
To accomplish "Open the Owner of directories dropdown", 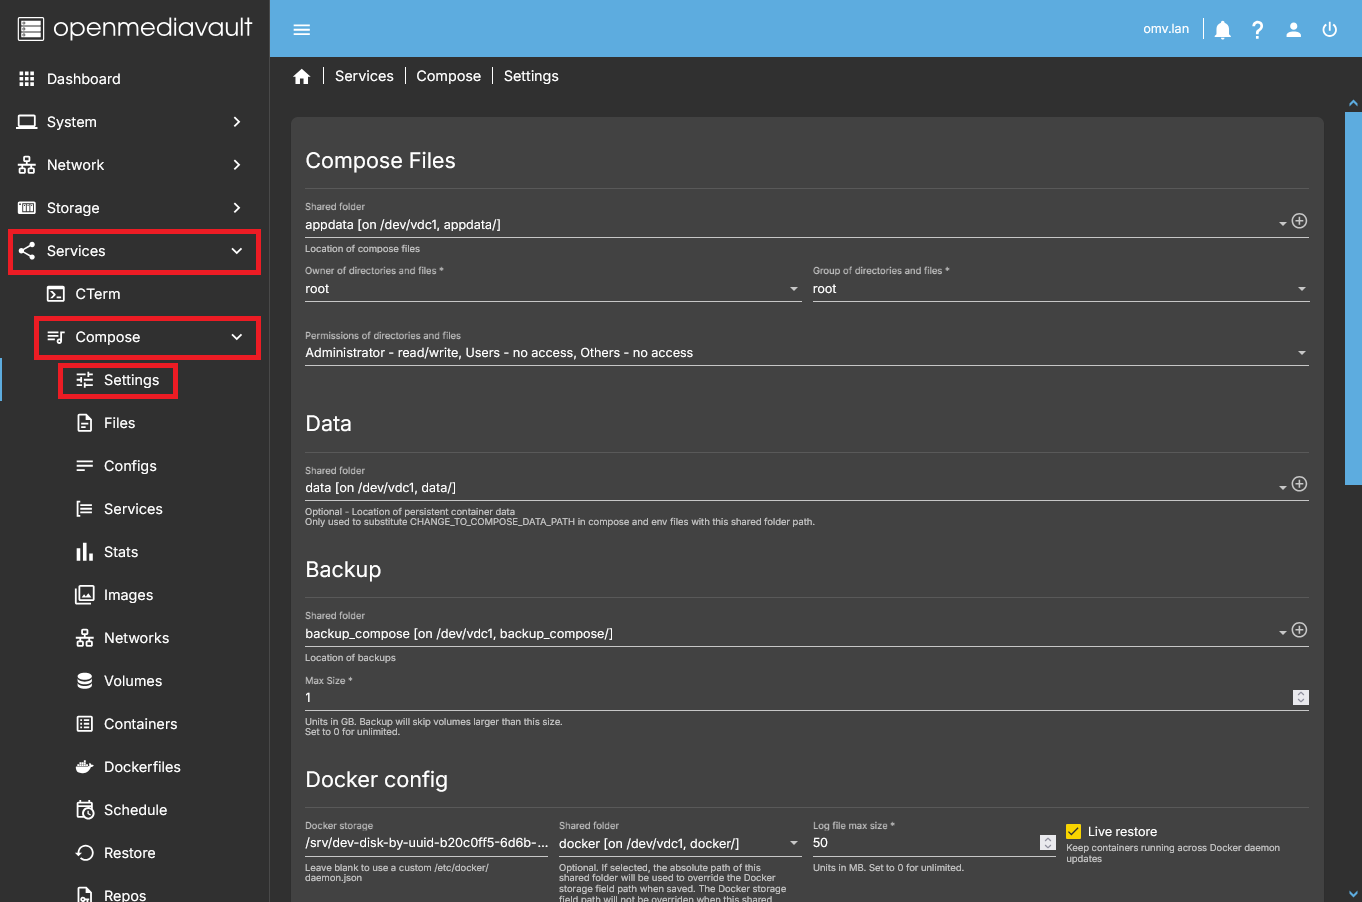I will 552,289.
